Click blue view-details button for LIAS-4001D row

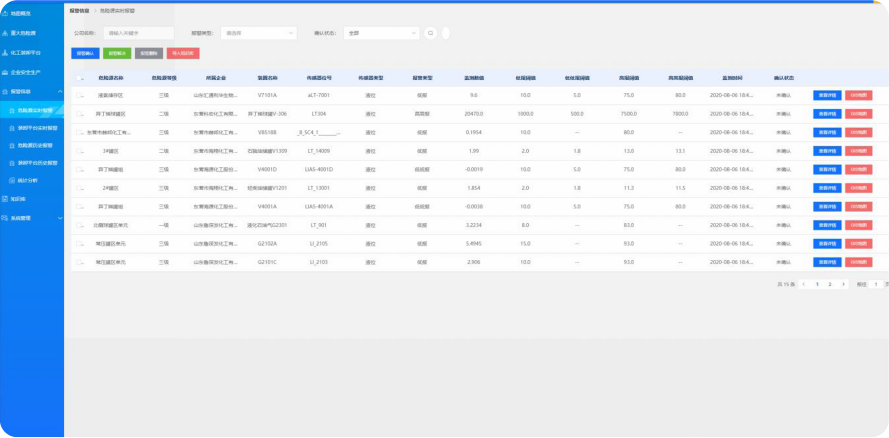(827, 169)
